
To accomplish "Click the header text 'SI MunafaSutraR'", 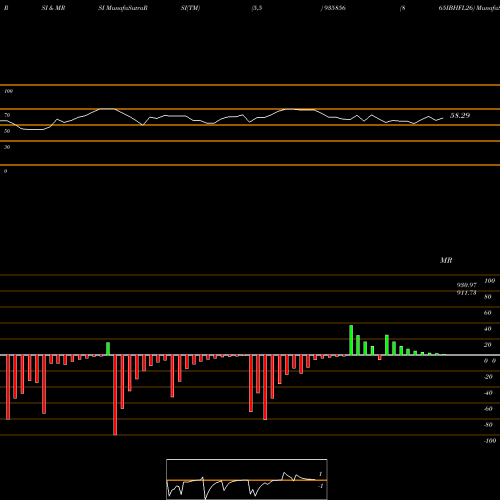I will [123, 8].
